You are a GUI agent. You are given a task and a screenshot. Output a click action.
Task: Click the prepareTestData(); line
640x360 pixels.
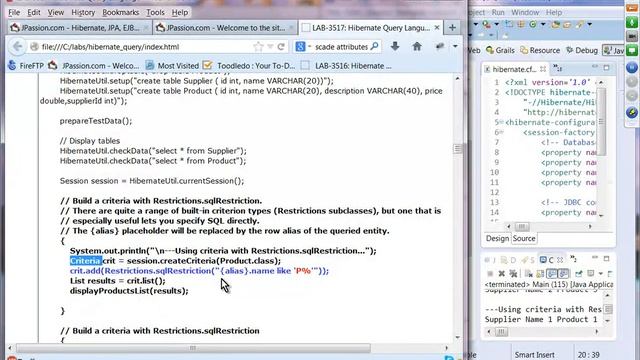96,121
